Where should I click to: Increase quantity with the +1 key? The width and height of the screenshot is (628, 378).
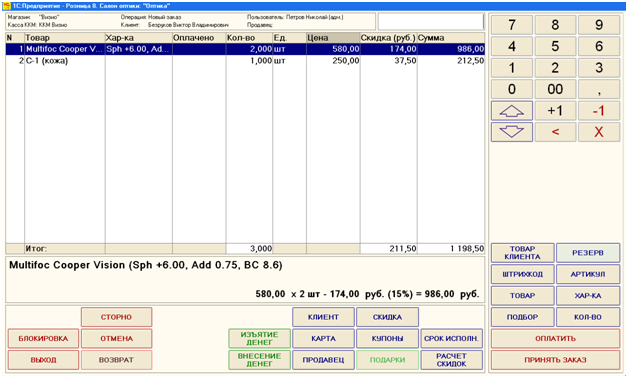555,111
